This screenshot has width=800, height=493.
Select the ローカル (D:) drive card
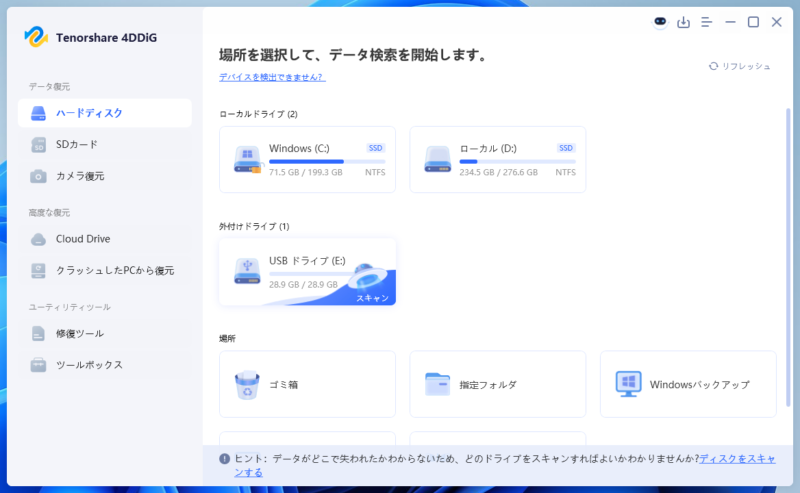click(497, 160)
